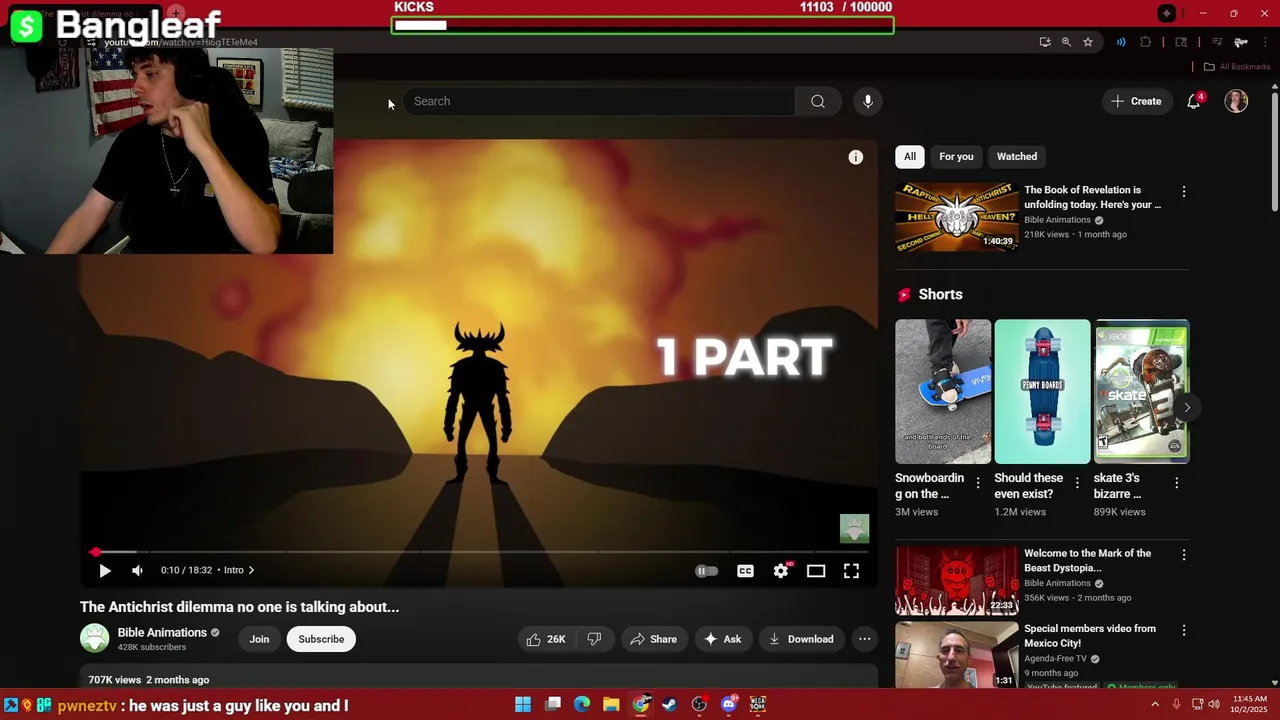Open YouTube notifications bell
This screenshot has height=720, width=1280.
[1194, 101]
